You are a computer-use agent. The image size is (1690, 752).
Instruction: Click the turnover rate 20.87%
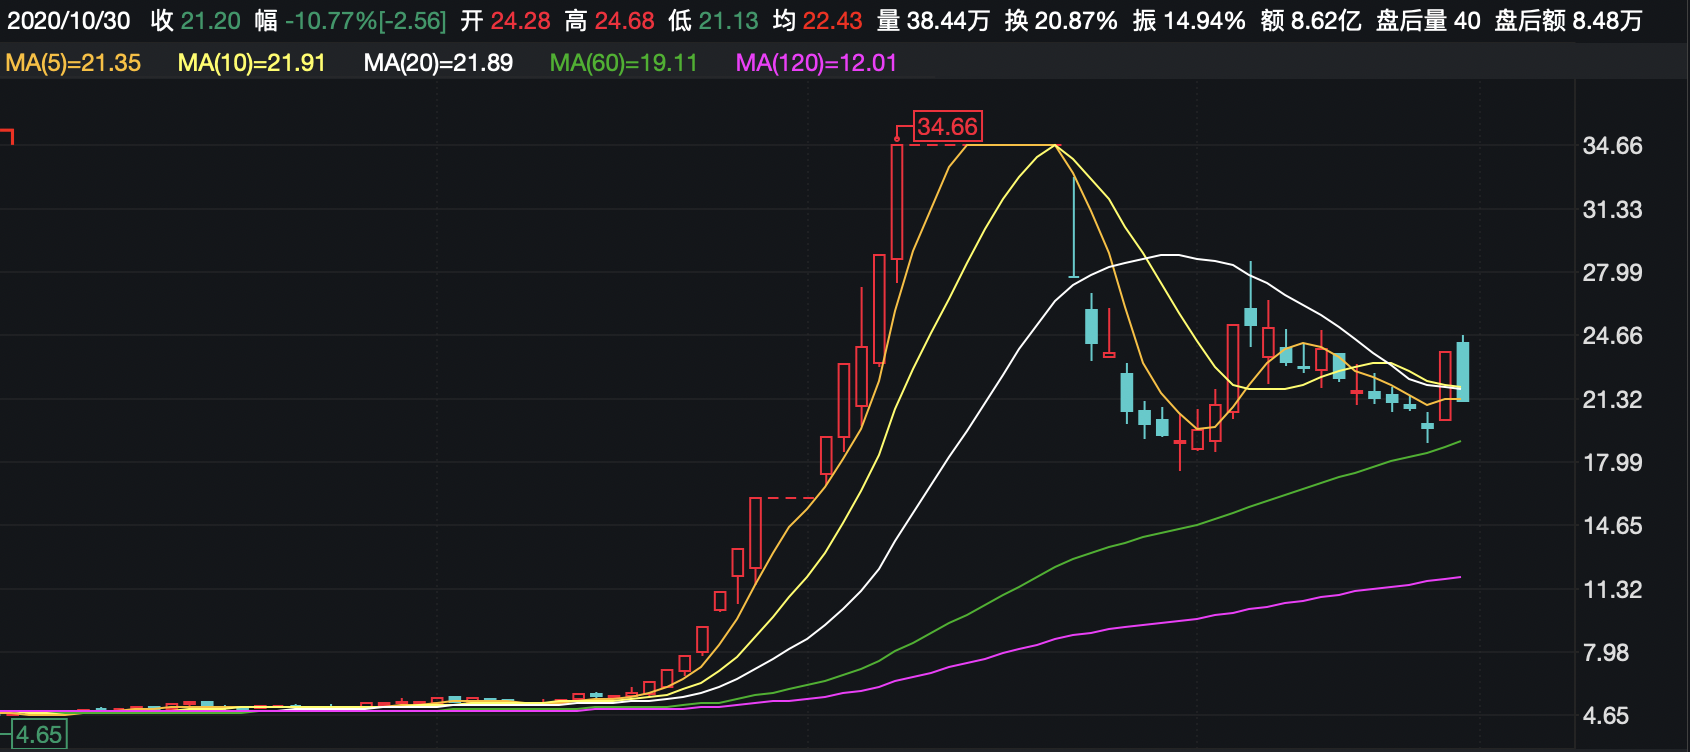[x=1075, y=21]
